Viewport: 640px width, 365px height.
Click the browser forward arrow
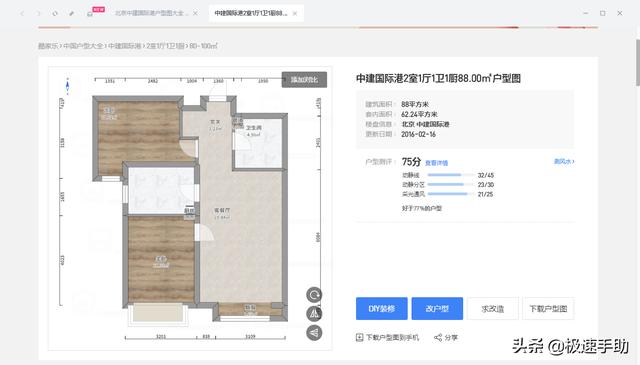(x=38, y=13)
